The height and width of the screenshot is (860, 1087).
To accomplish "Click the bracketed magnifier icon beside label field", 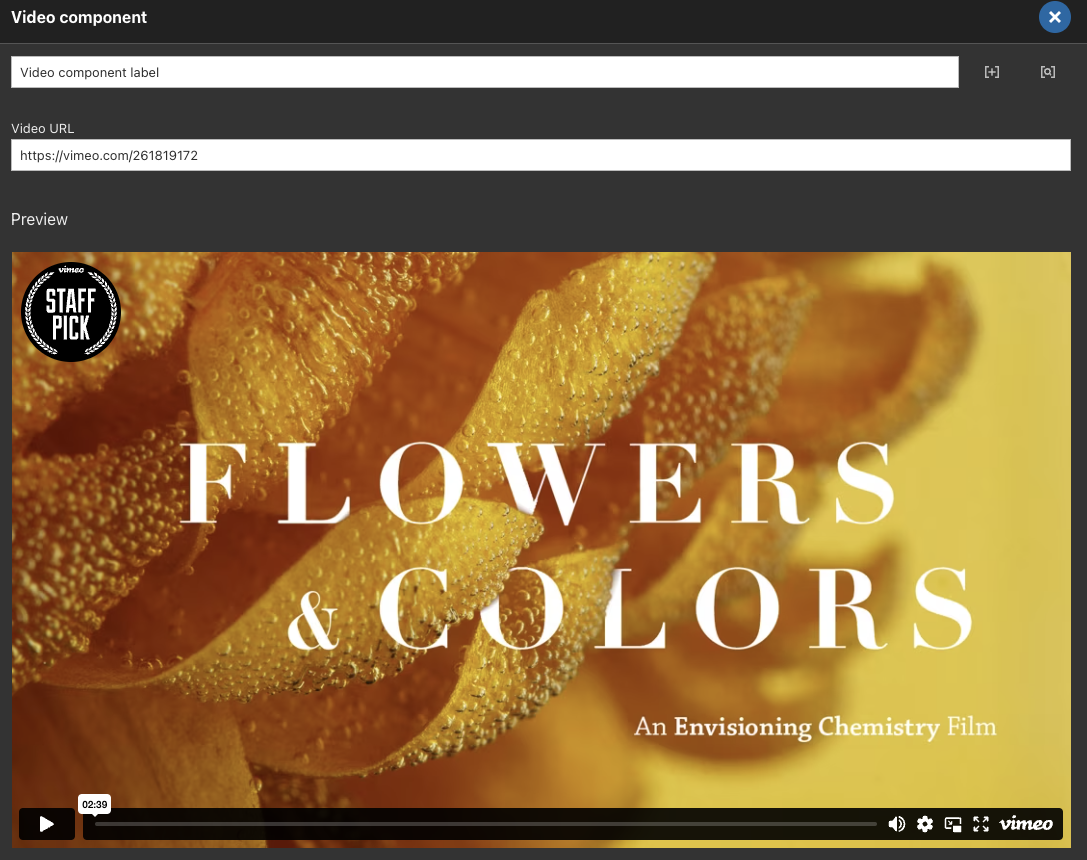I will click(1047, 72).
